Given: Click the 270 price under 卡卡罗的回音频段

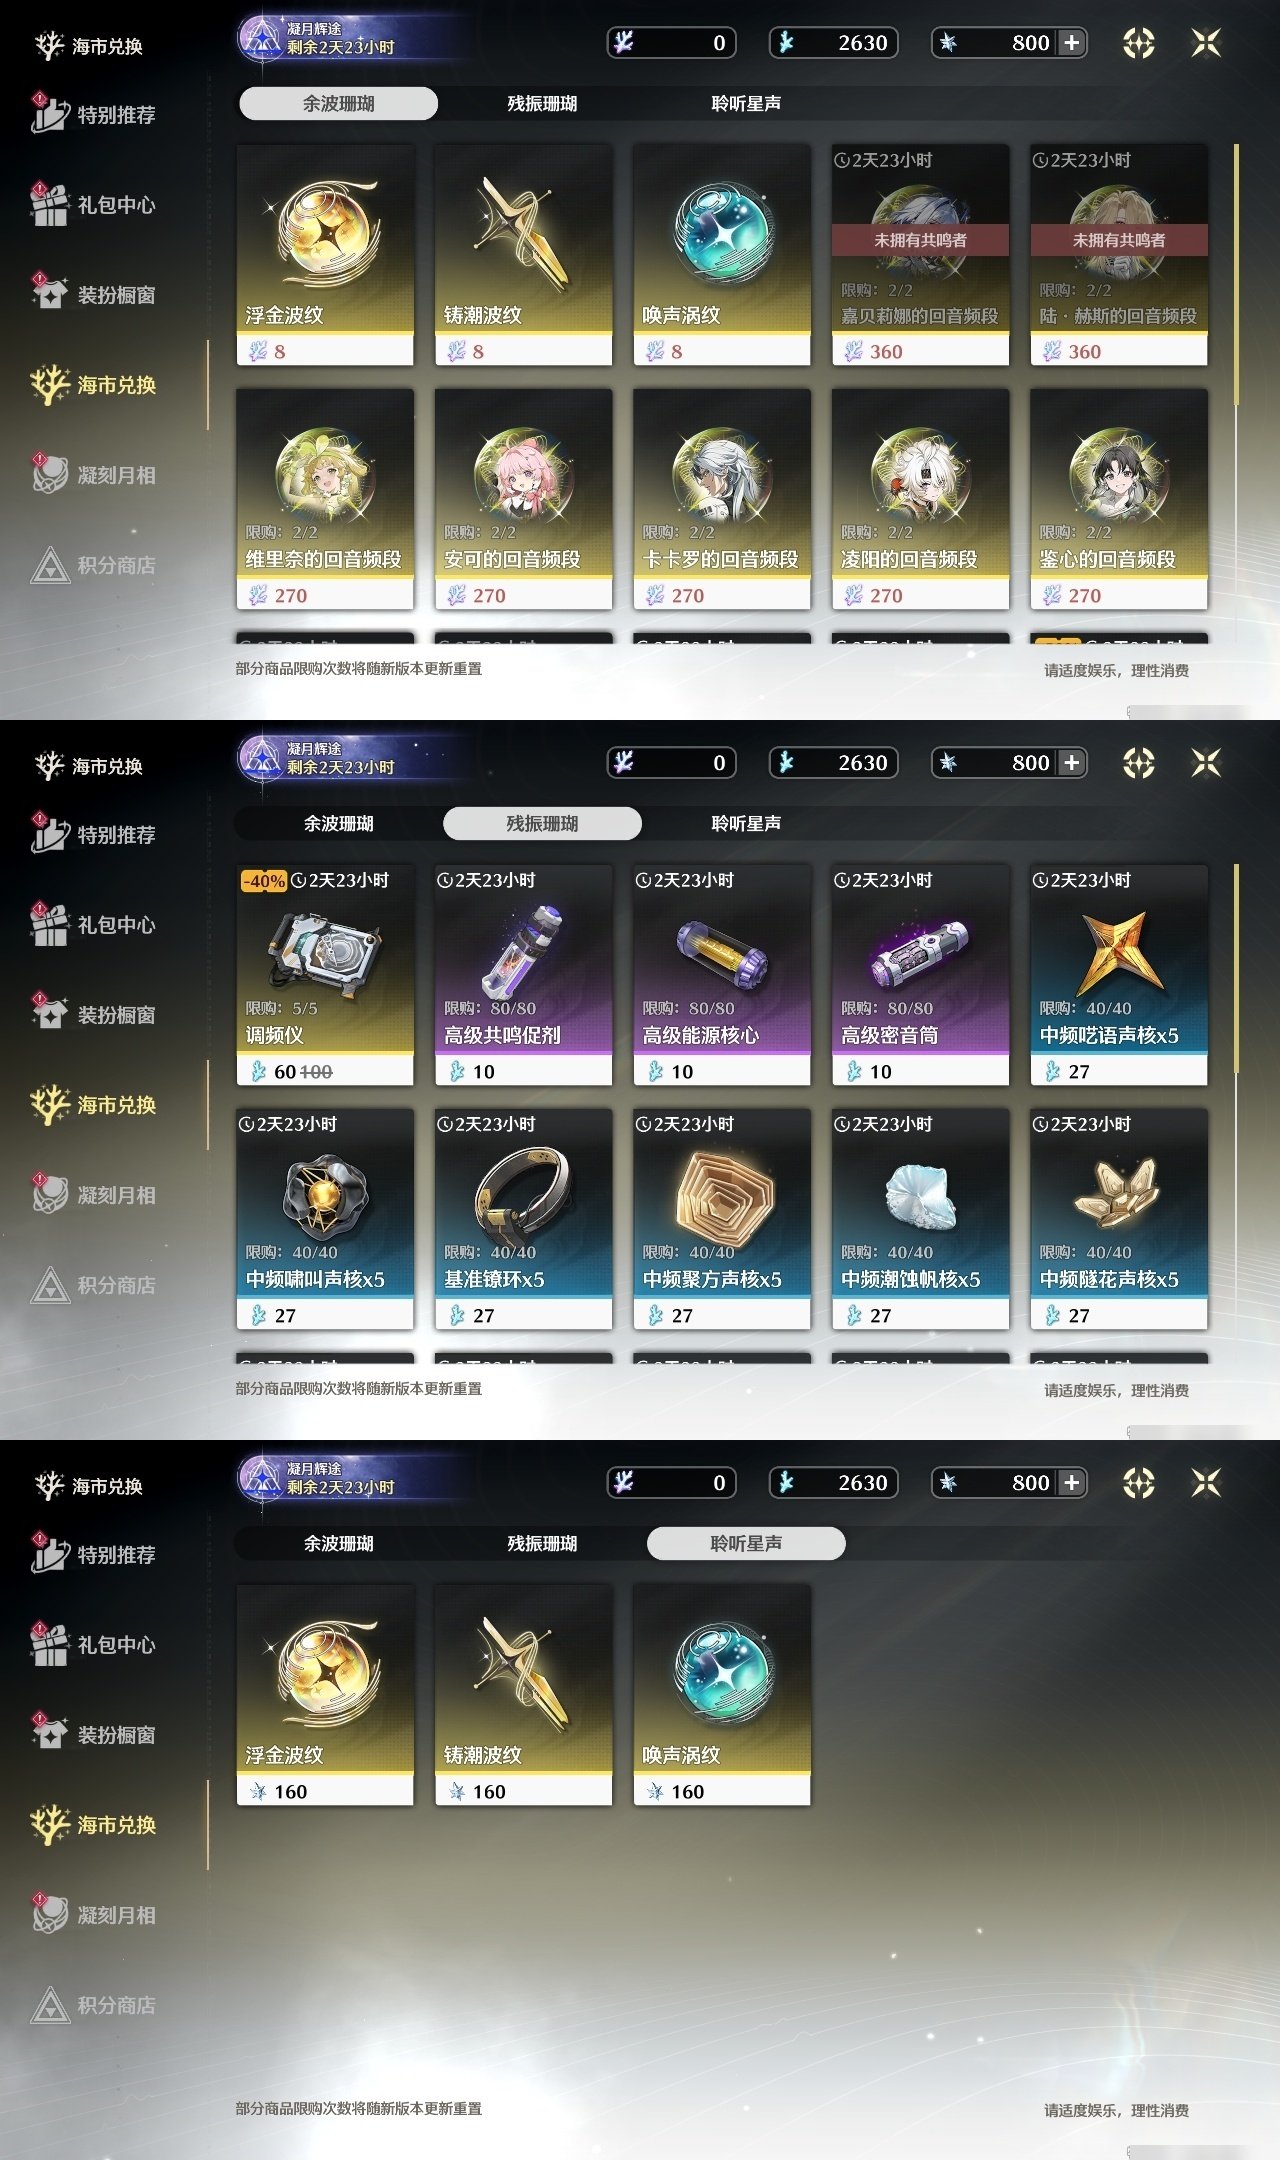Looking at the screenshot, I should tap(687, 596).
